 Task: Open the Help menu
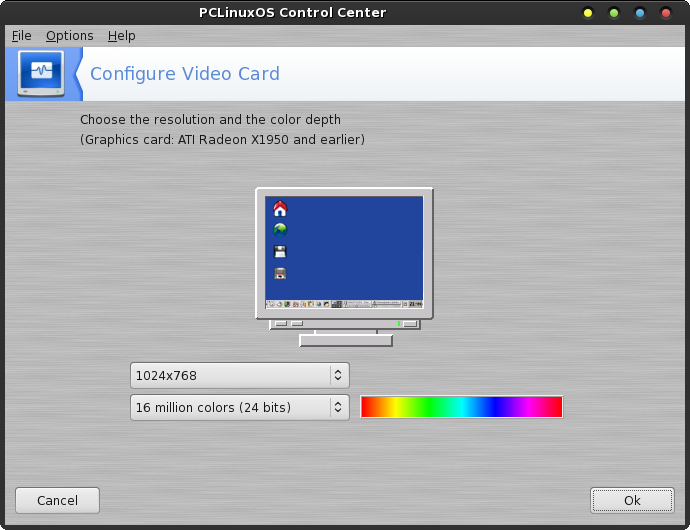click(121, 36)
